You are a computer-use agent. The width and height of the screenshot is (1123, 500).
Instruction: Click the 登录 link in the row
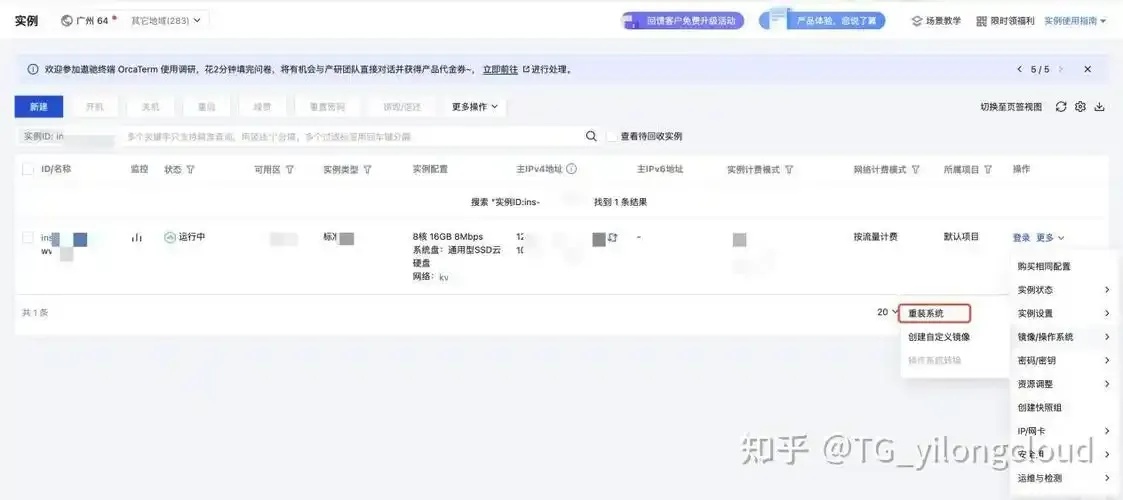click(1021, 237)
